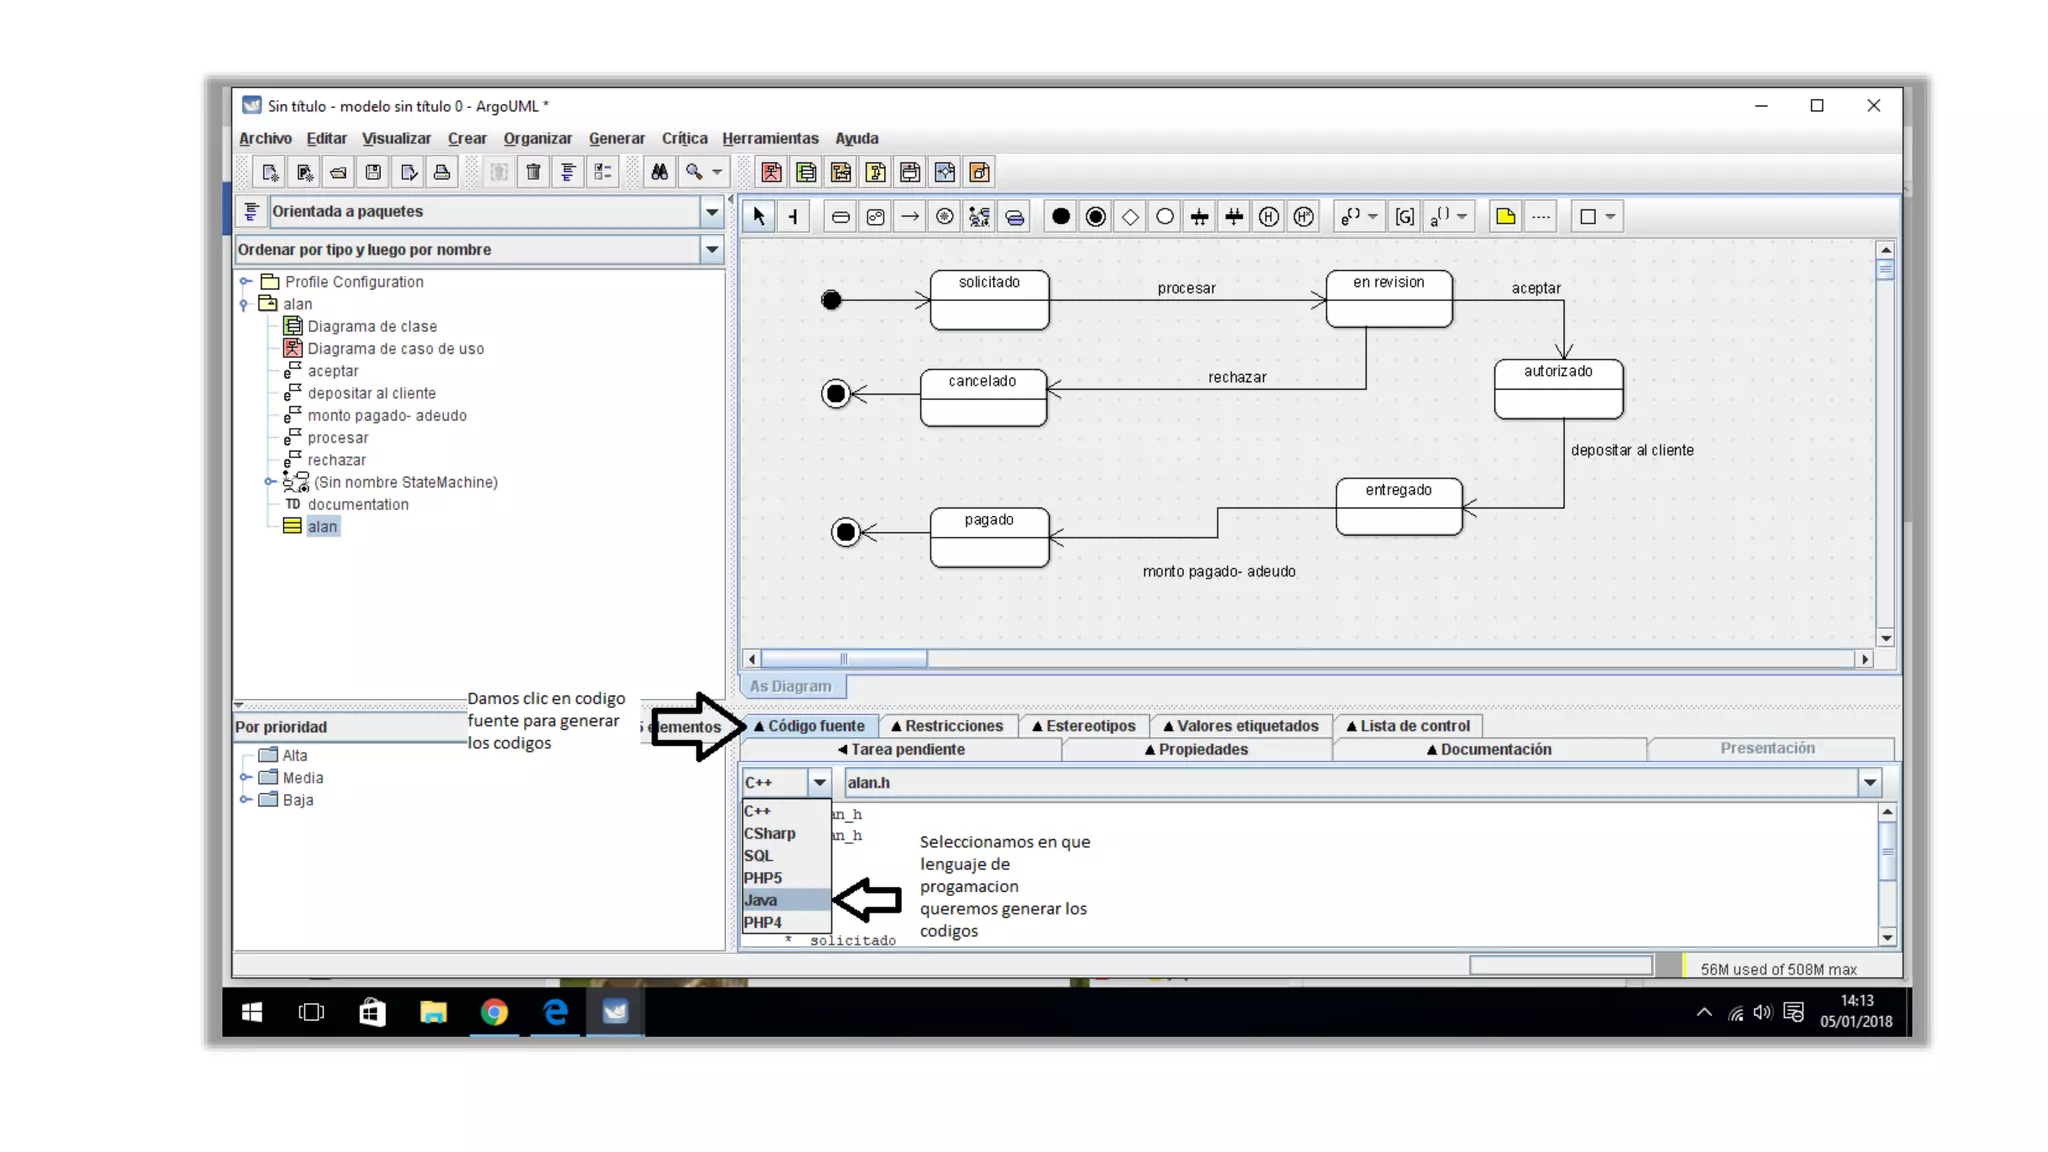Expand the Sin nombre StateMachine tree node
The width and height of the screenshot is (2048, 1152).
(x=268, y=482)
